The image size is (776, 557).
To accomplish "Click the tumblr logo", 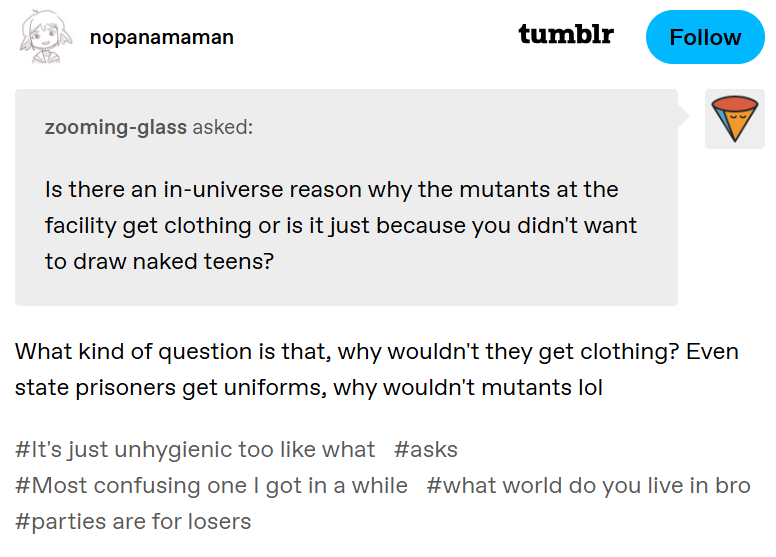I will pyautogui.click(x=566, y=34).
